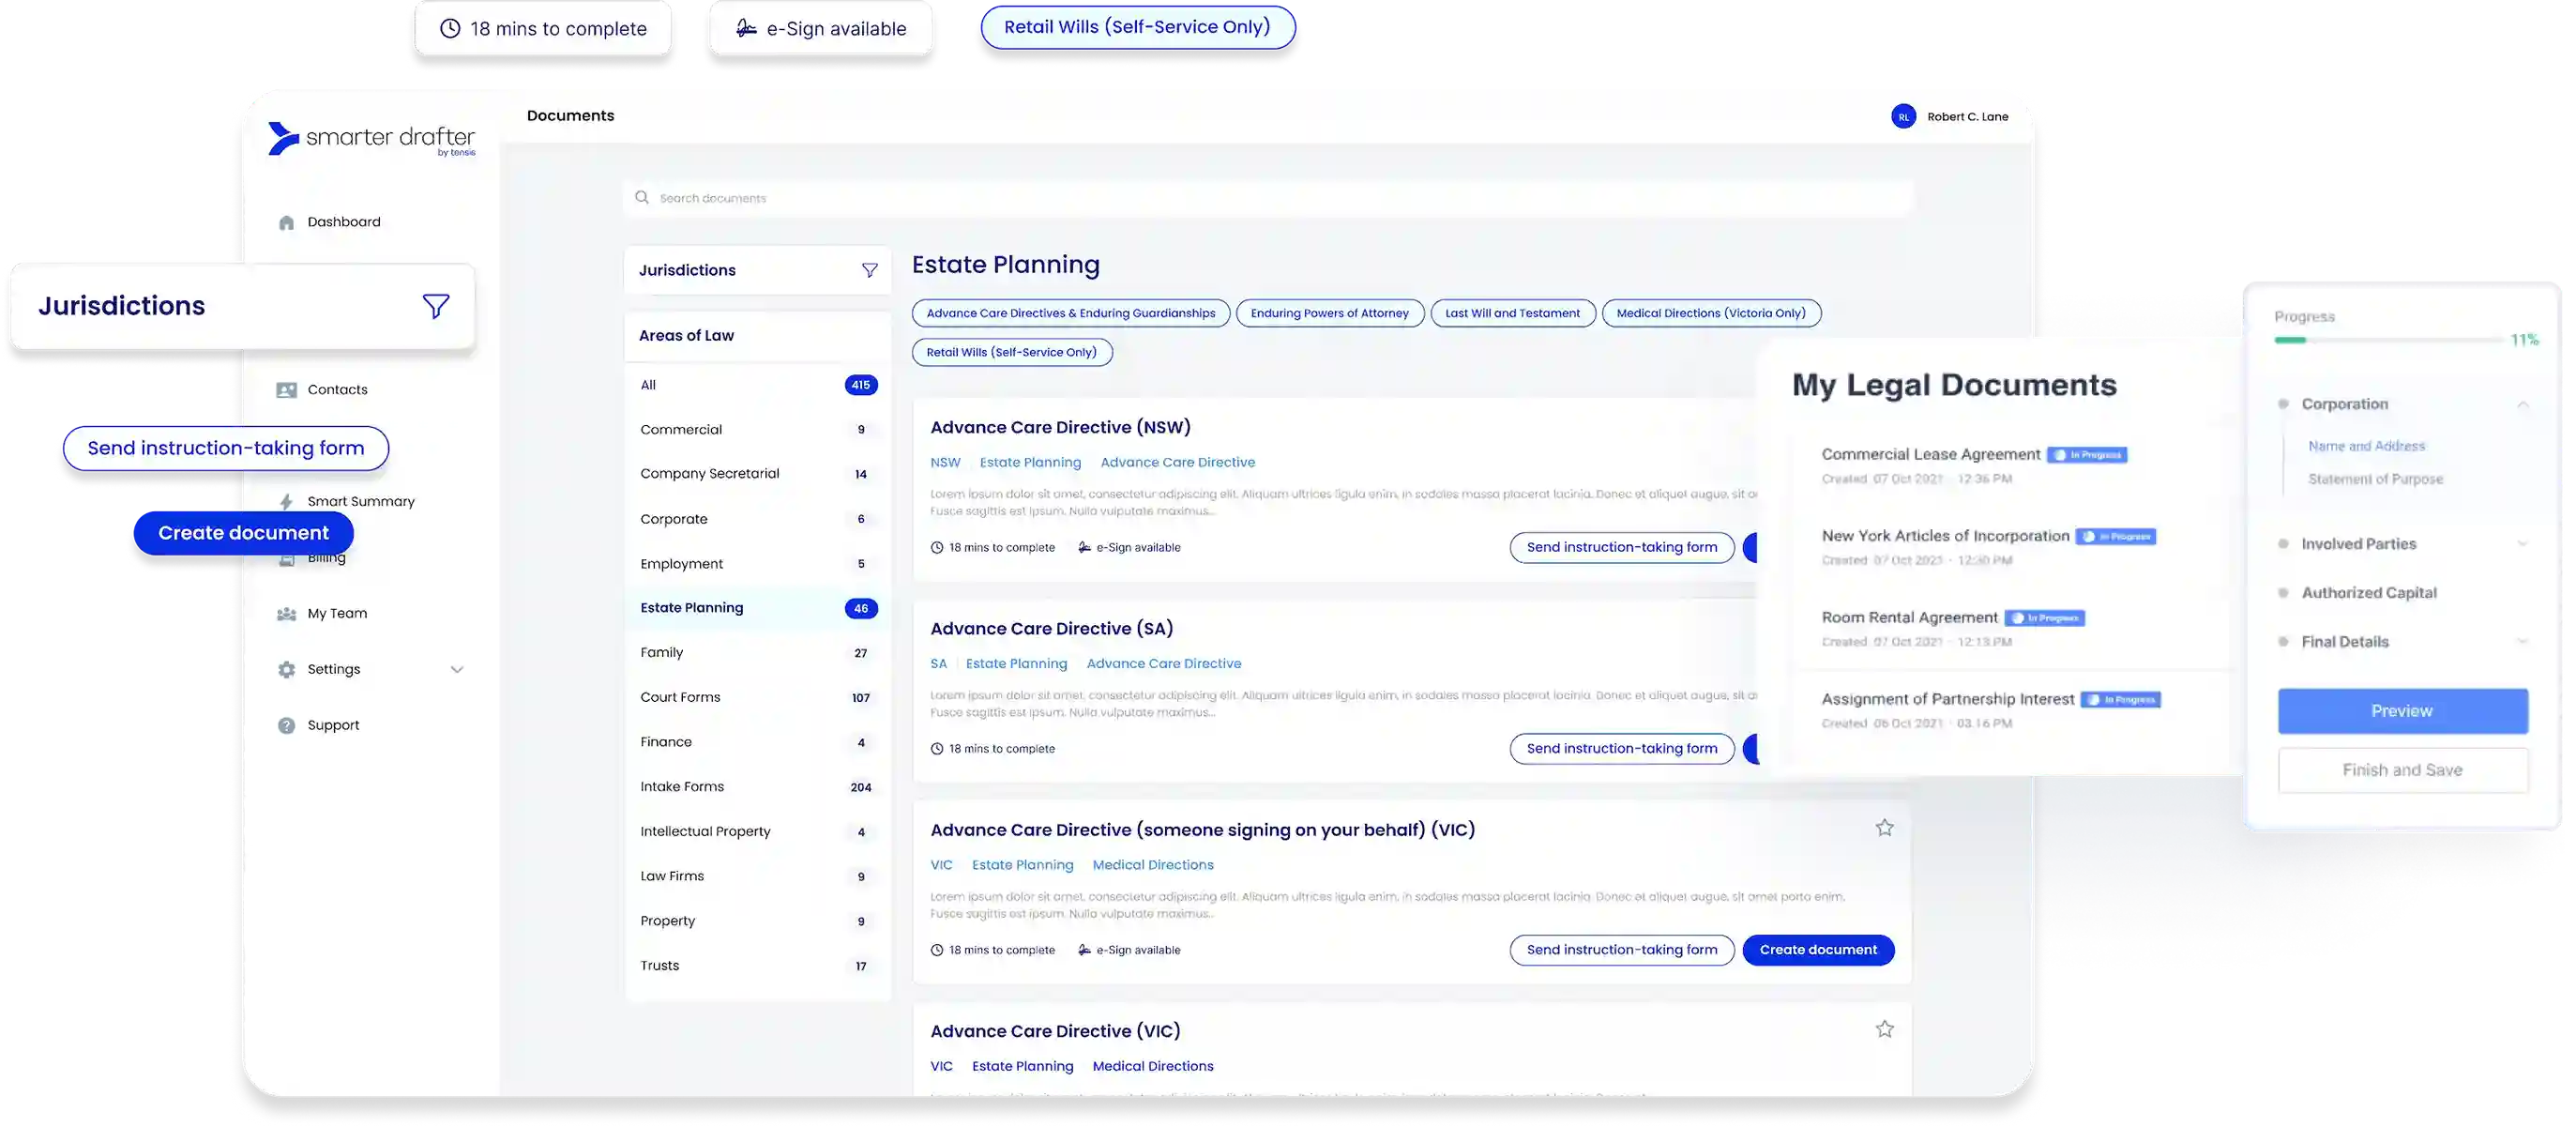Expand the Settings submenu chevron
This screenshot has height=1127, width=2576.
457,670
